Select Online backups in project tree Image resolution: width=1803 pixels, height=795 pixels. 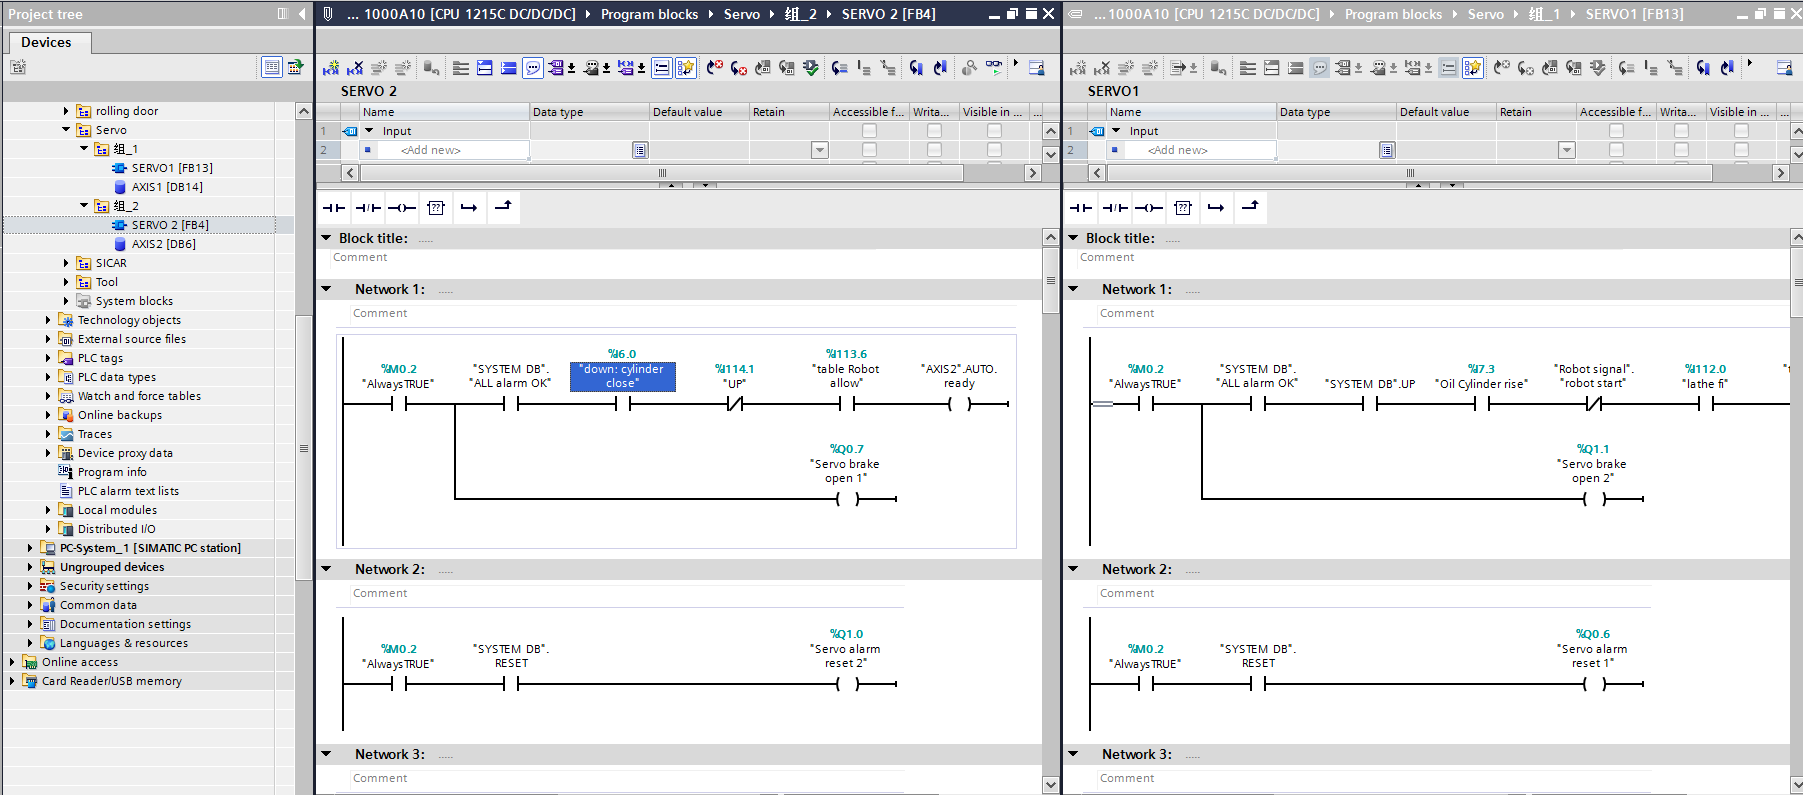point(120,415)
